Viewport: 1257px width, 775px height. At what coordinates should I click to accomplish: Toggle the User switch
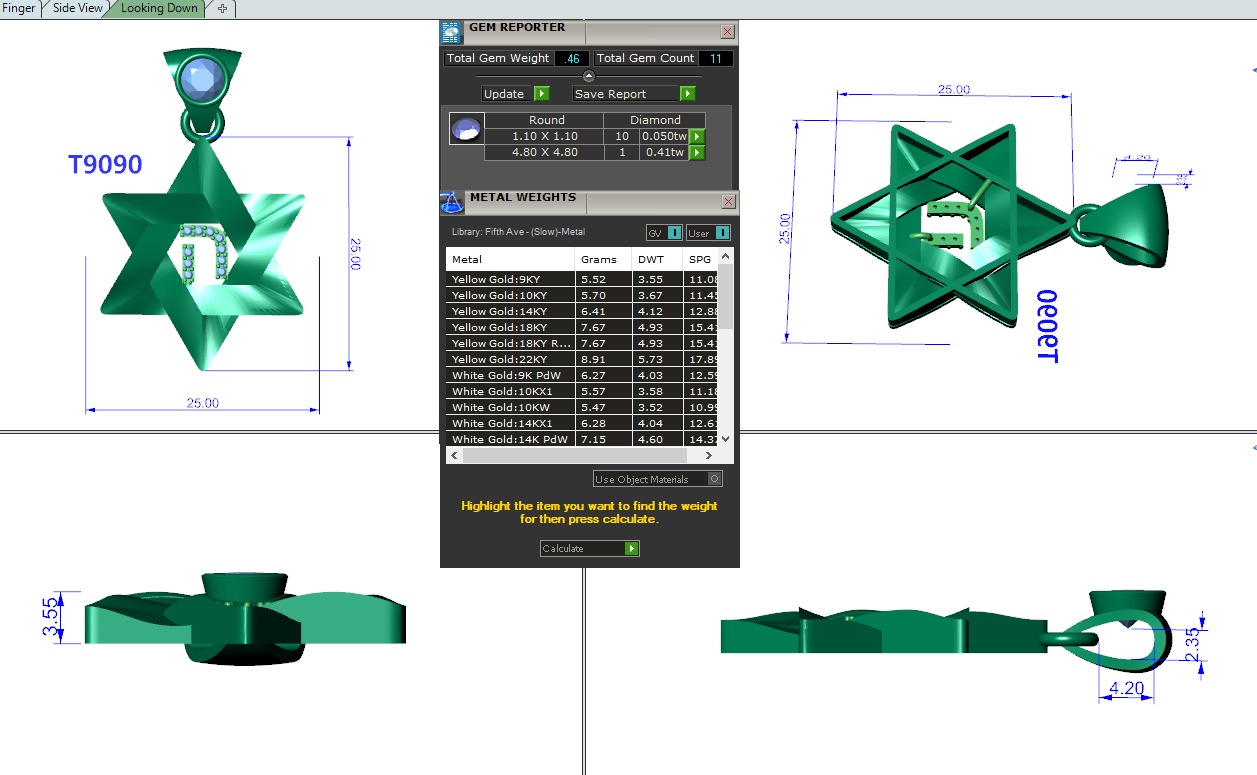click(721, 233)
